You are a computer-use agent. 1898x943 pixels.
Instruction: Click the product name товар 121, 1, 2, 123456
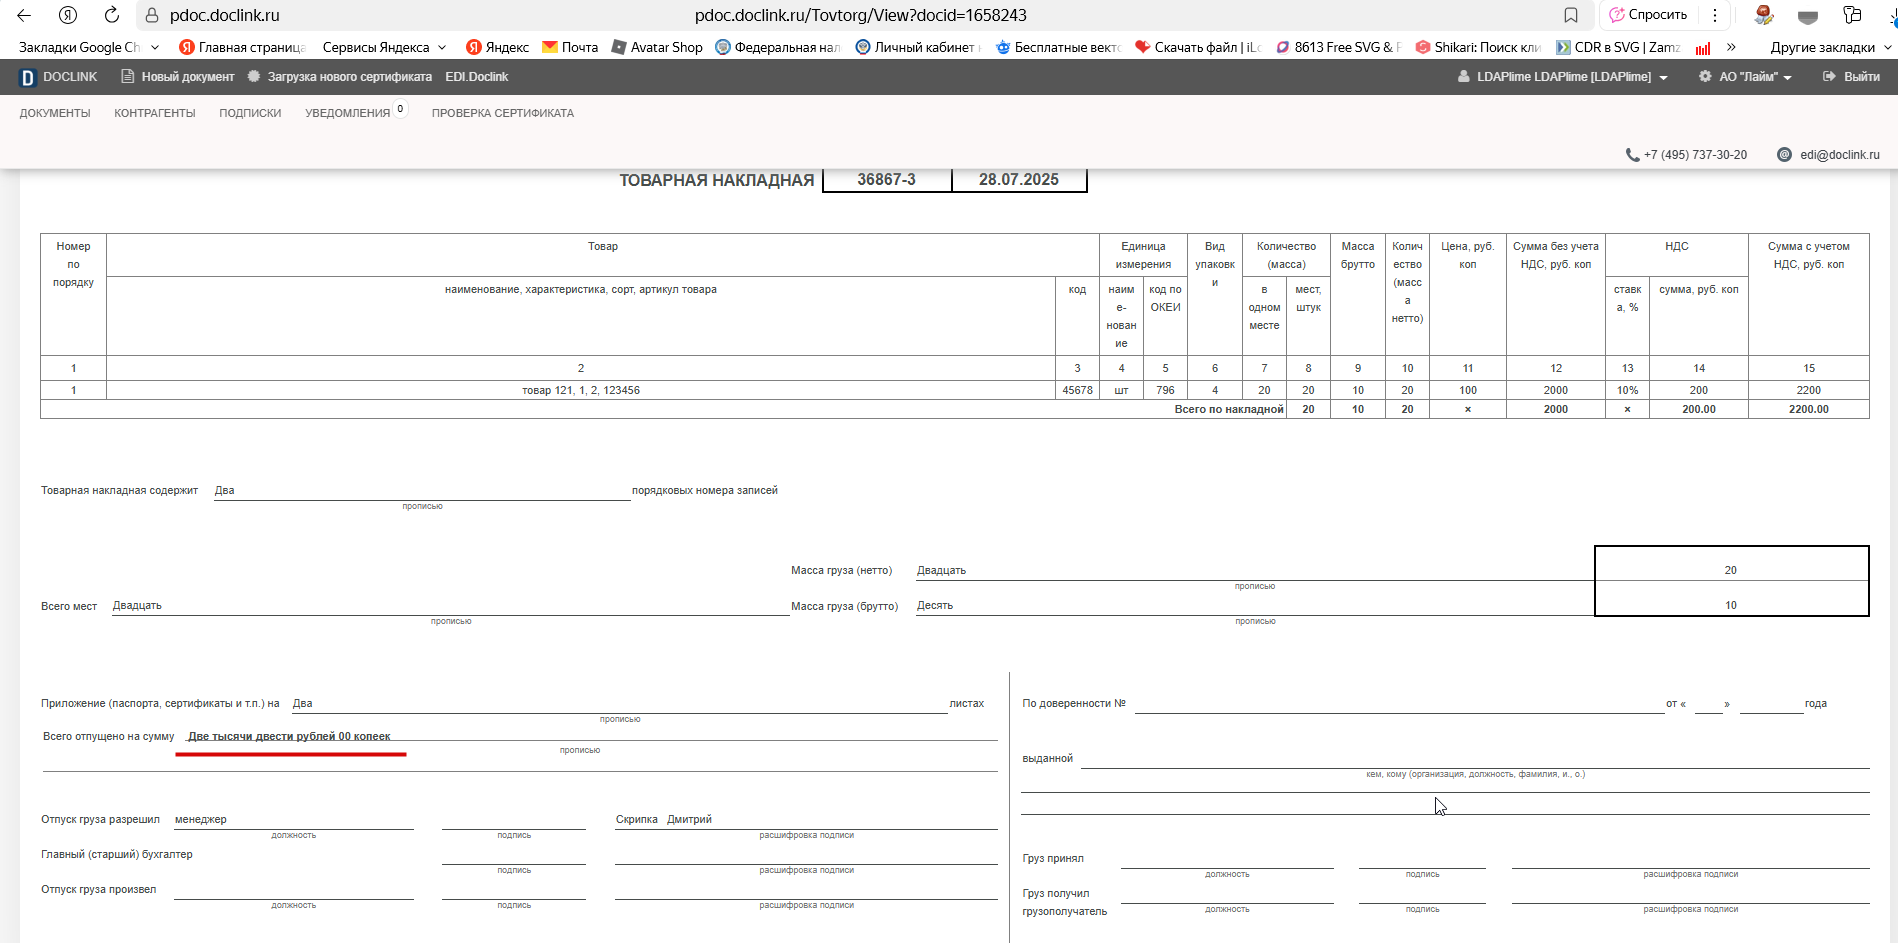click(x=581, y=390)
